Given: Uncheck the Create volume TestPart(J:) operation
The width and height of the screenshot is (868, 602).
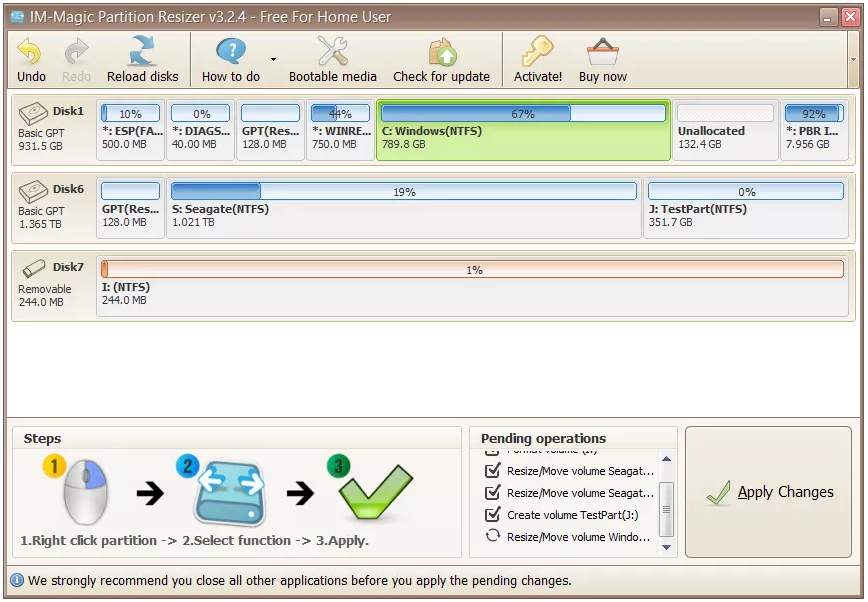Looking at the screenshot, I should coord(492,515).
